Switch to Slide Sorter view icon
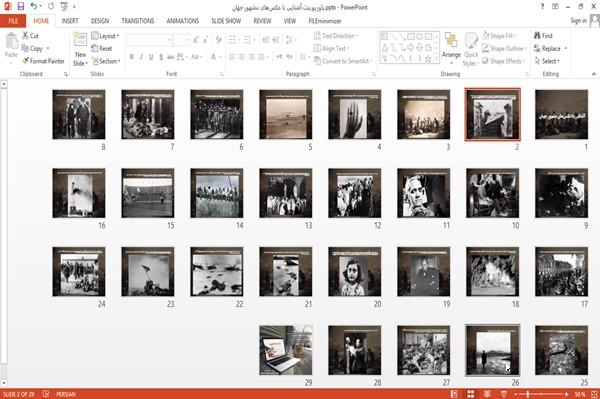This screenshot has width=600, height=399. click(470, 394)
